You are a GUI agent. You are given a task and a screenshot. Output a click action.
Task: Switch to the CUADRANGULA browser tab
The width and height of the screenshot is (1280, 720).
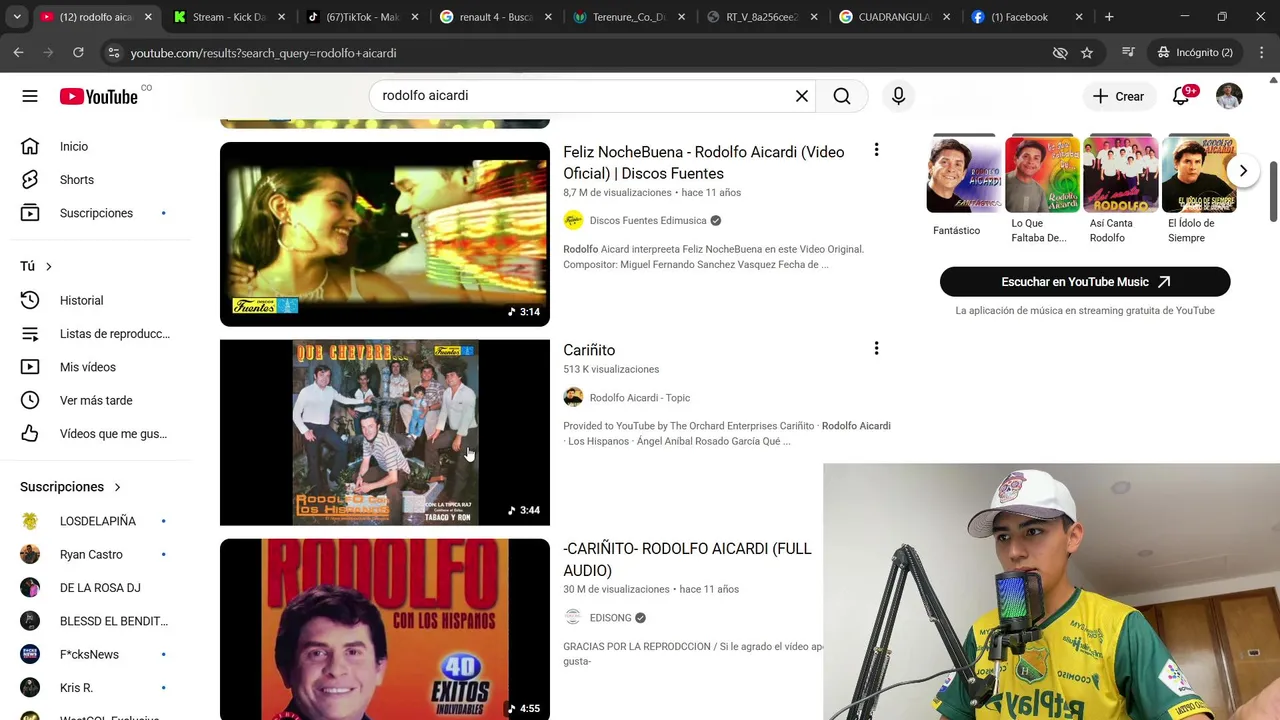[893, 17]
